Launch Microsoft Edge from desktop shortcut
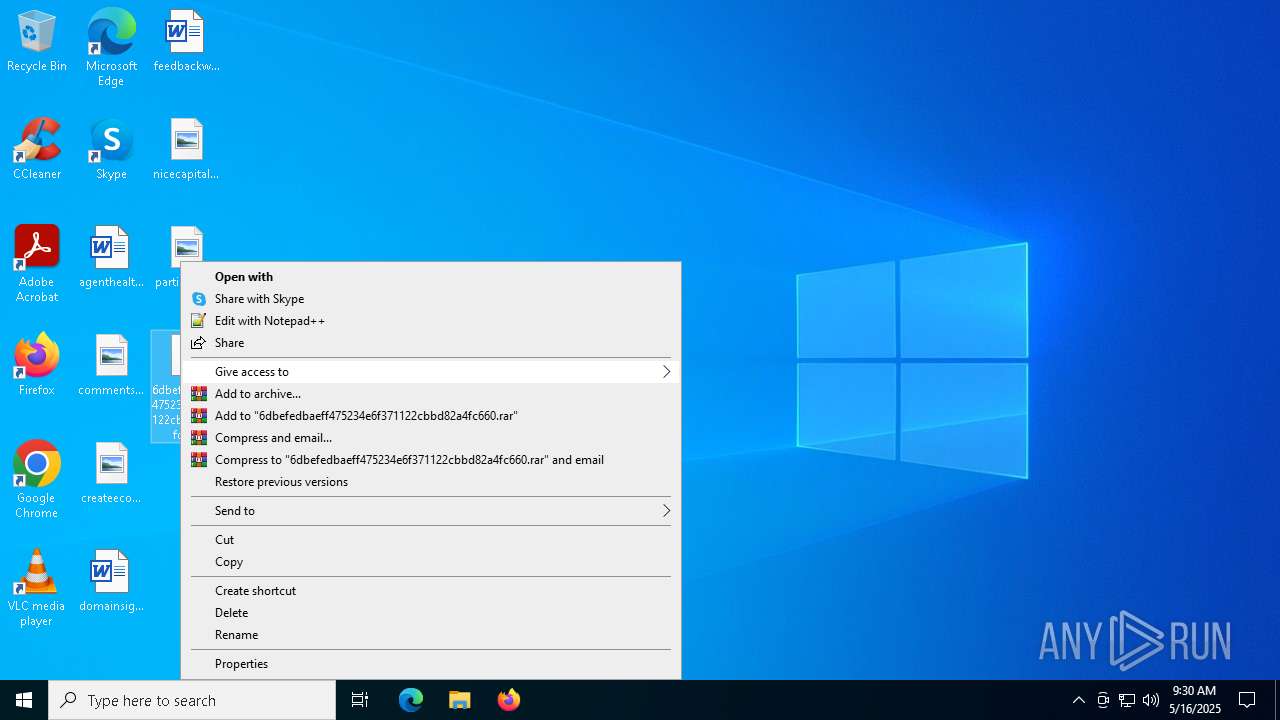 pyautogui.click(x=111, y=47)
